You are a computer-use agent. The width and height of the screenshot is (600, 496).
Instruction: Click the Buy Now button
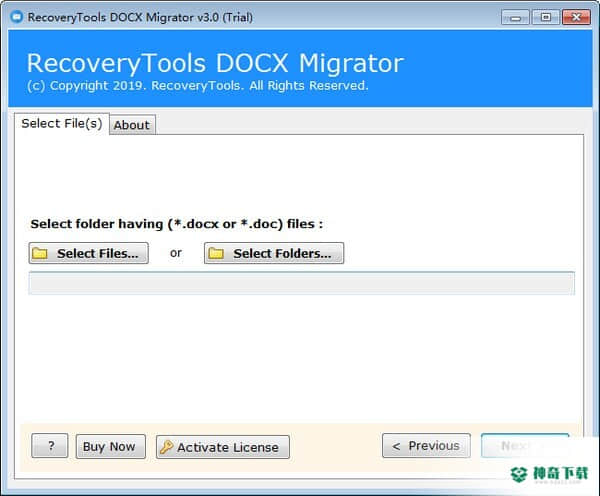(111, 446)
